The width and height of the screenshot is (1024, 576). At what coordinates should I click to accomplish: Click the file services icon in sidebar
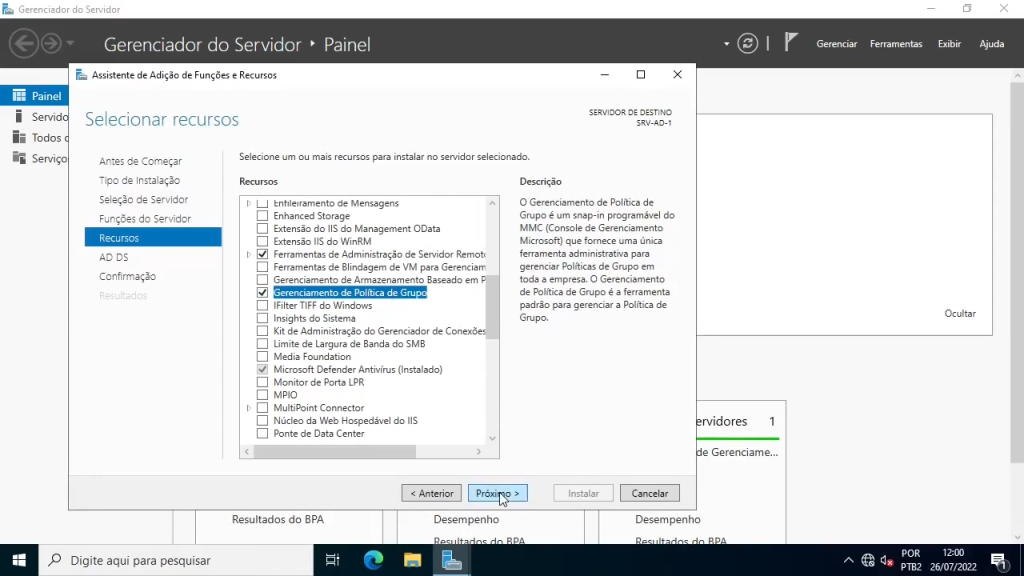click(19, 159)
